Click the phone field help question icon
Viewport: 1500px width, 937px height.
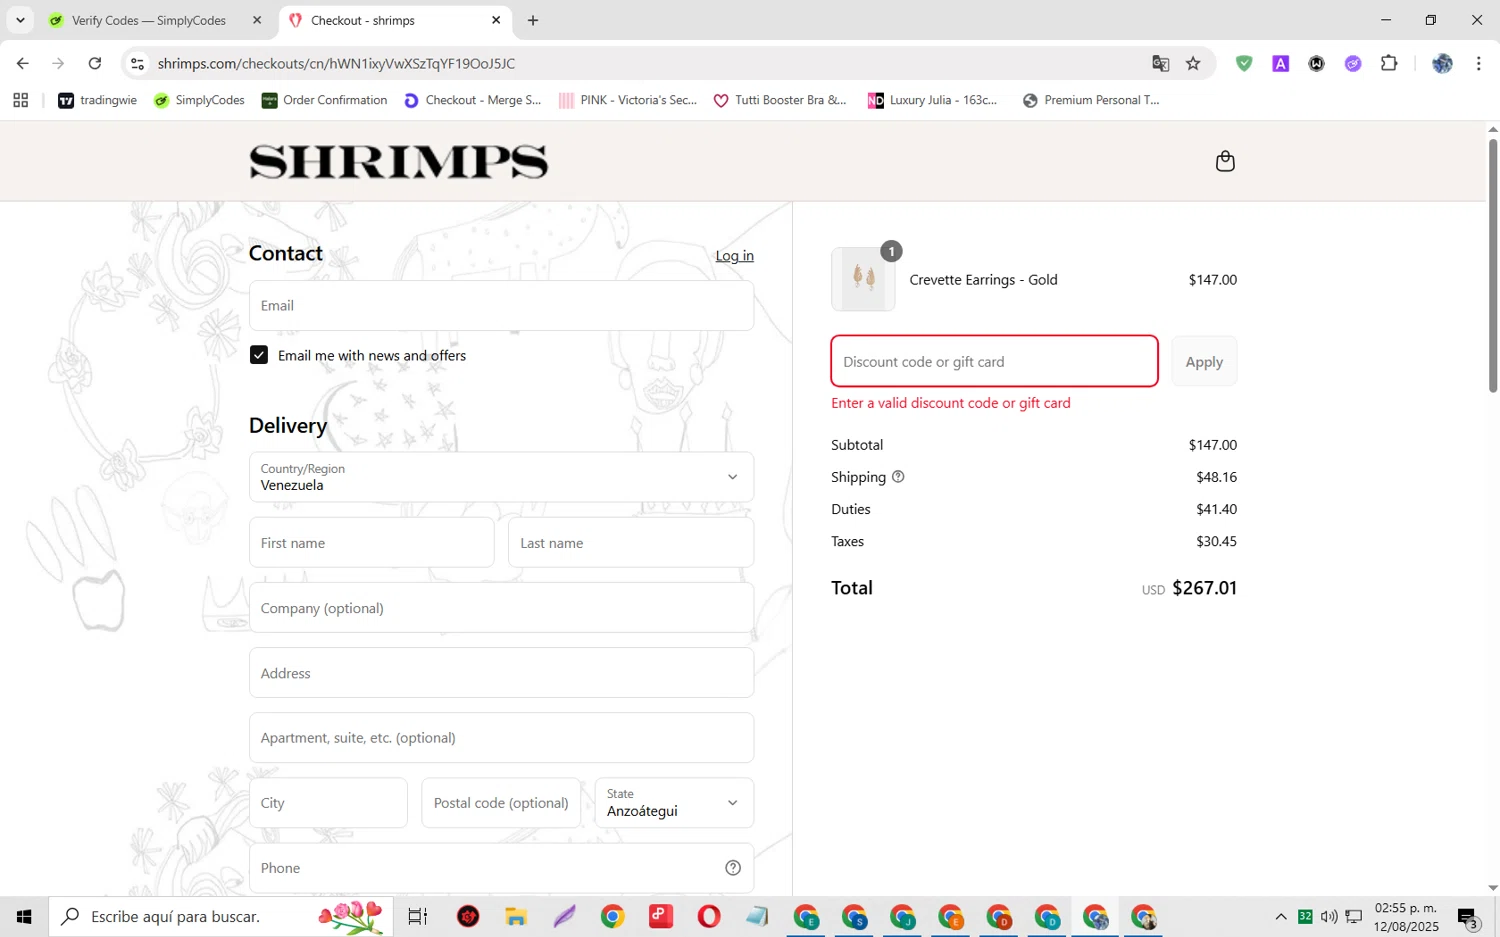733,868
